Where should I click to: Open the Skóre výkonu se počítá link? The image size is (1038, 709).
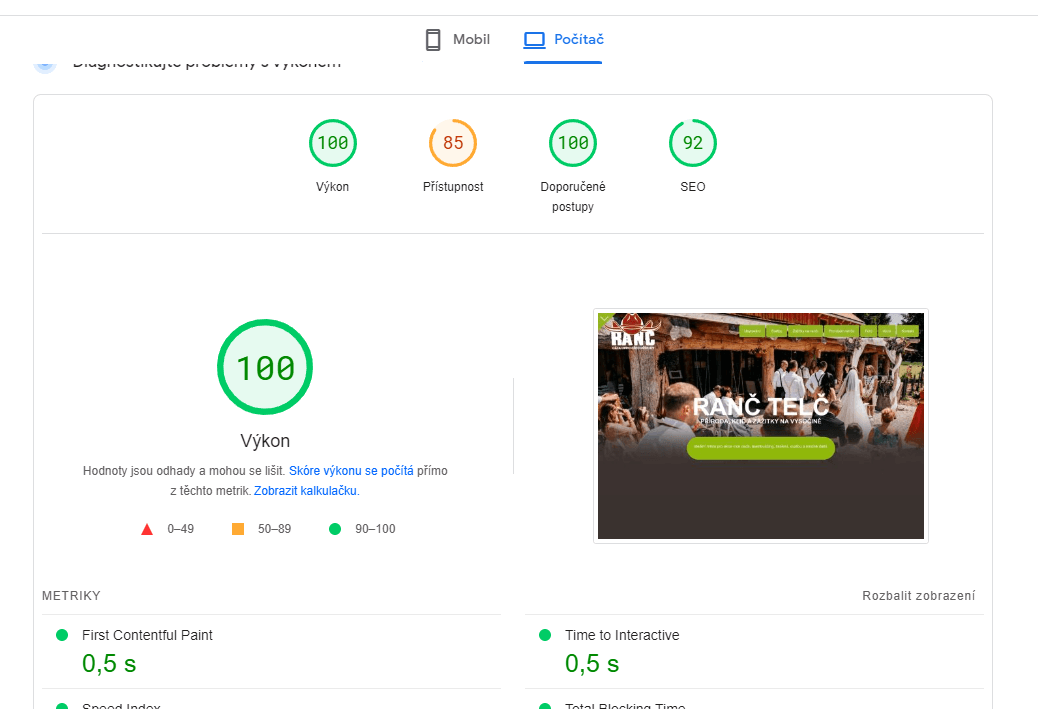click(351, 470)
